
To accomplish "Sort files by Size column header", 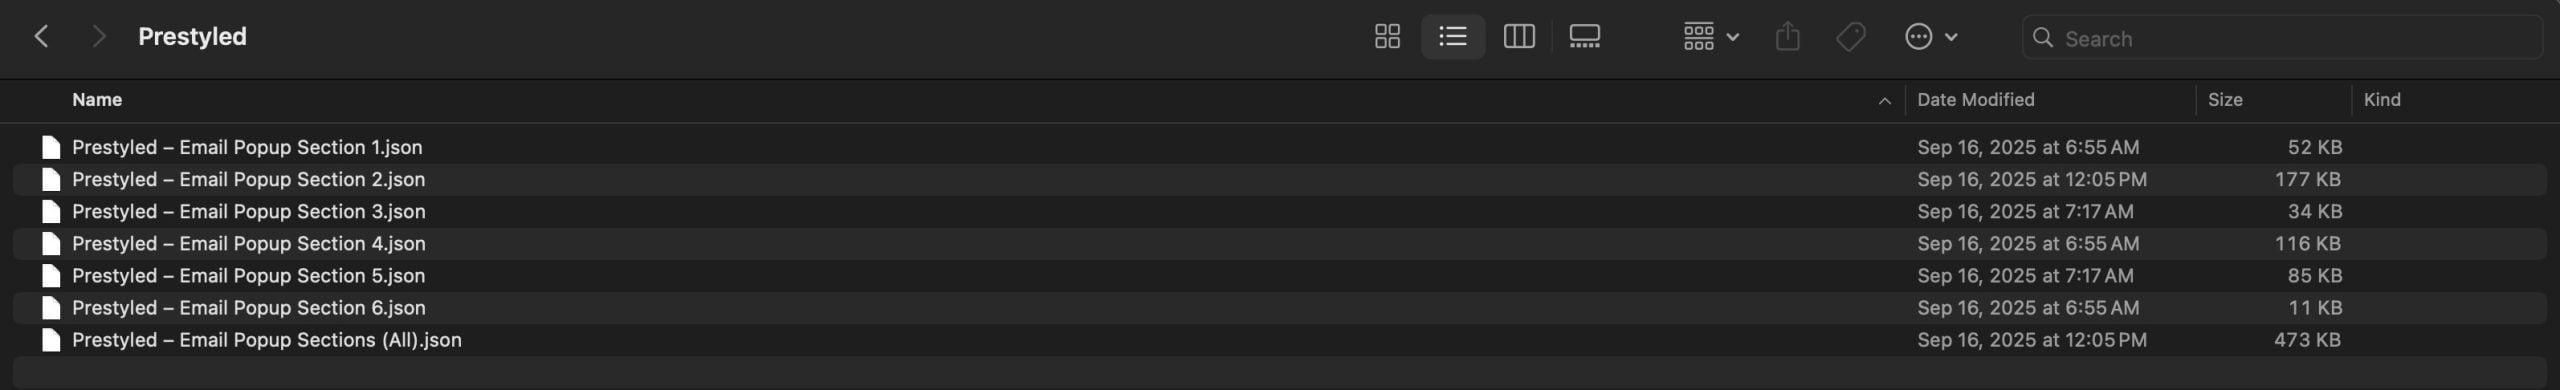I will pos(2225,100).
